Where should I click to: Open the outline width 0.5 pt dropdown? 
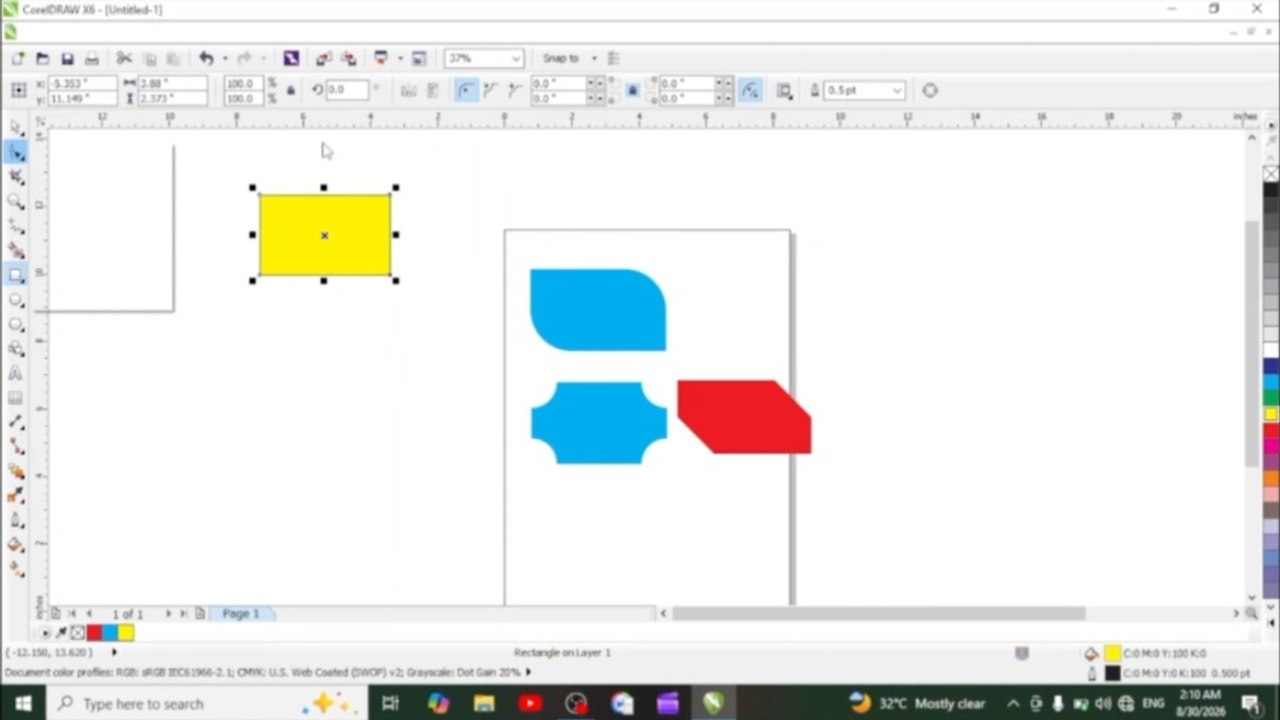pyautogui.click(x=897, y=90)
